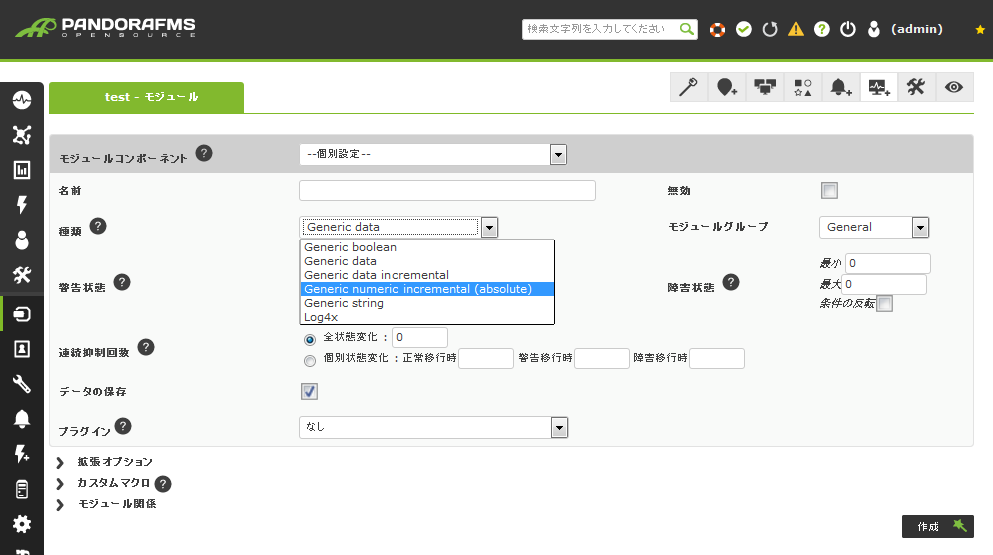
Task: Open Events lightning bolt sidebar icon
Action: (x=22, y=205)
